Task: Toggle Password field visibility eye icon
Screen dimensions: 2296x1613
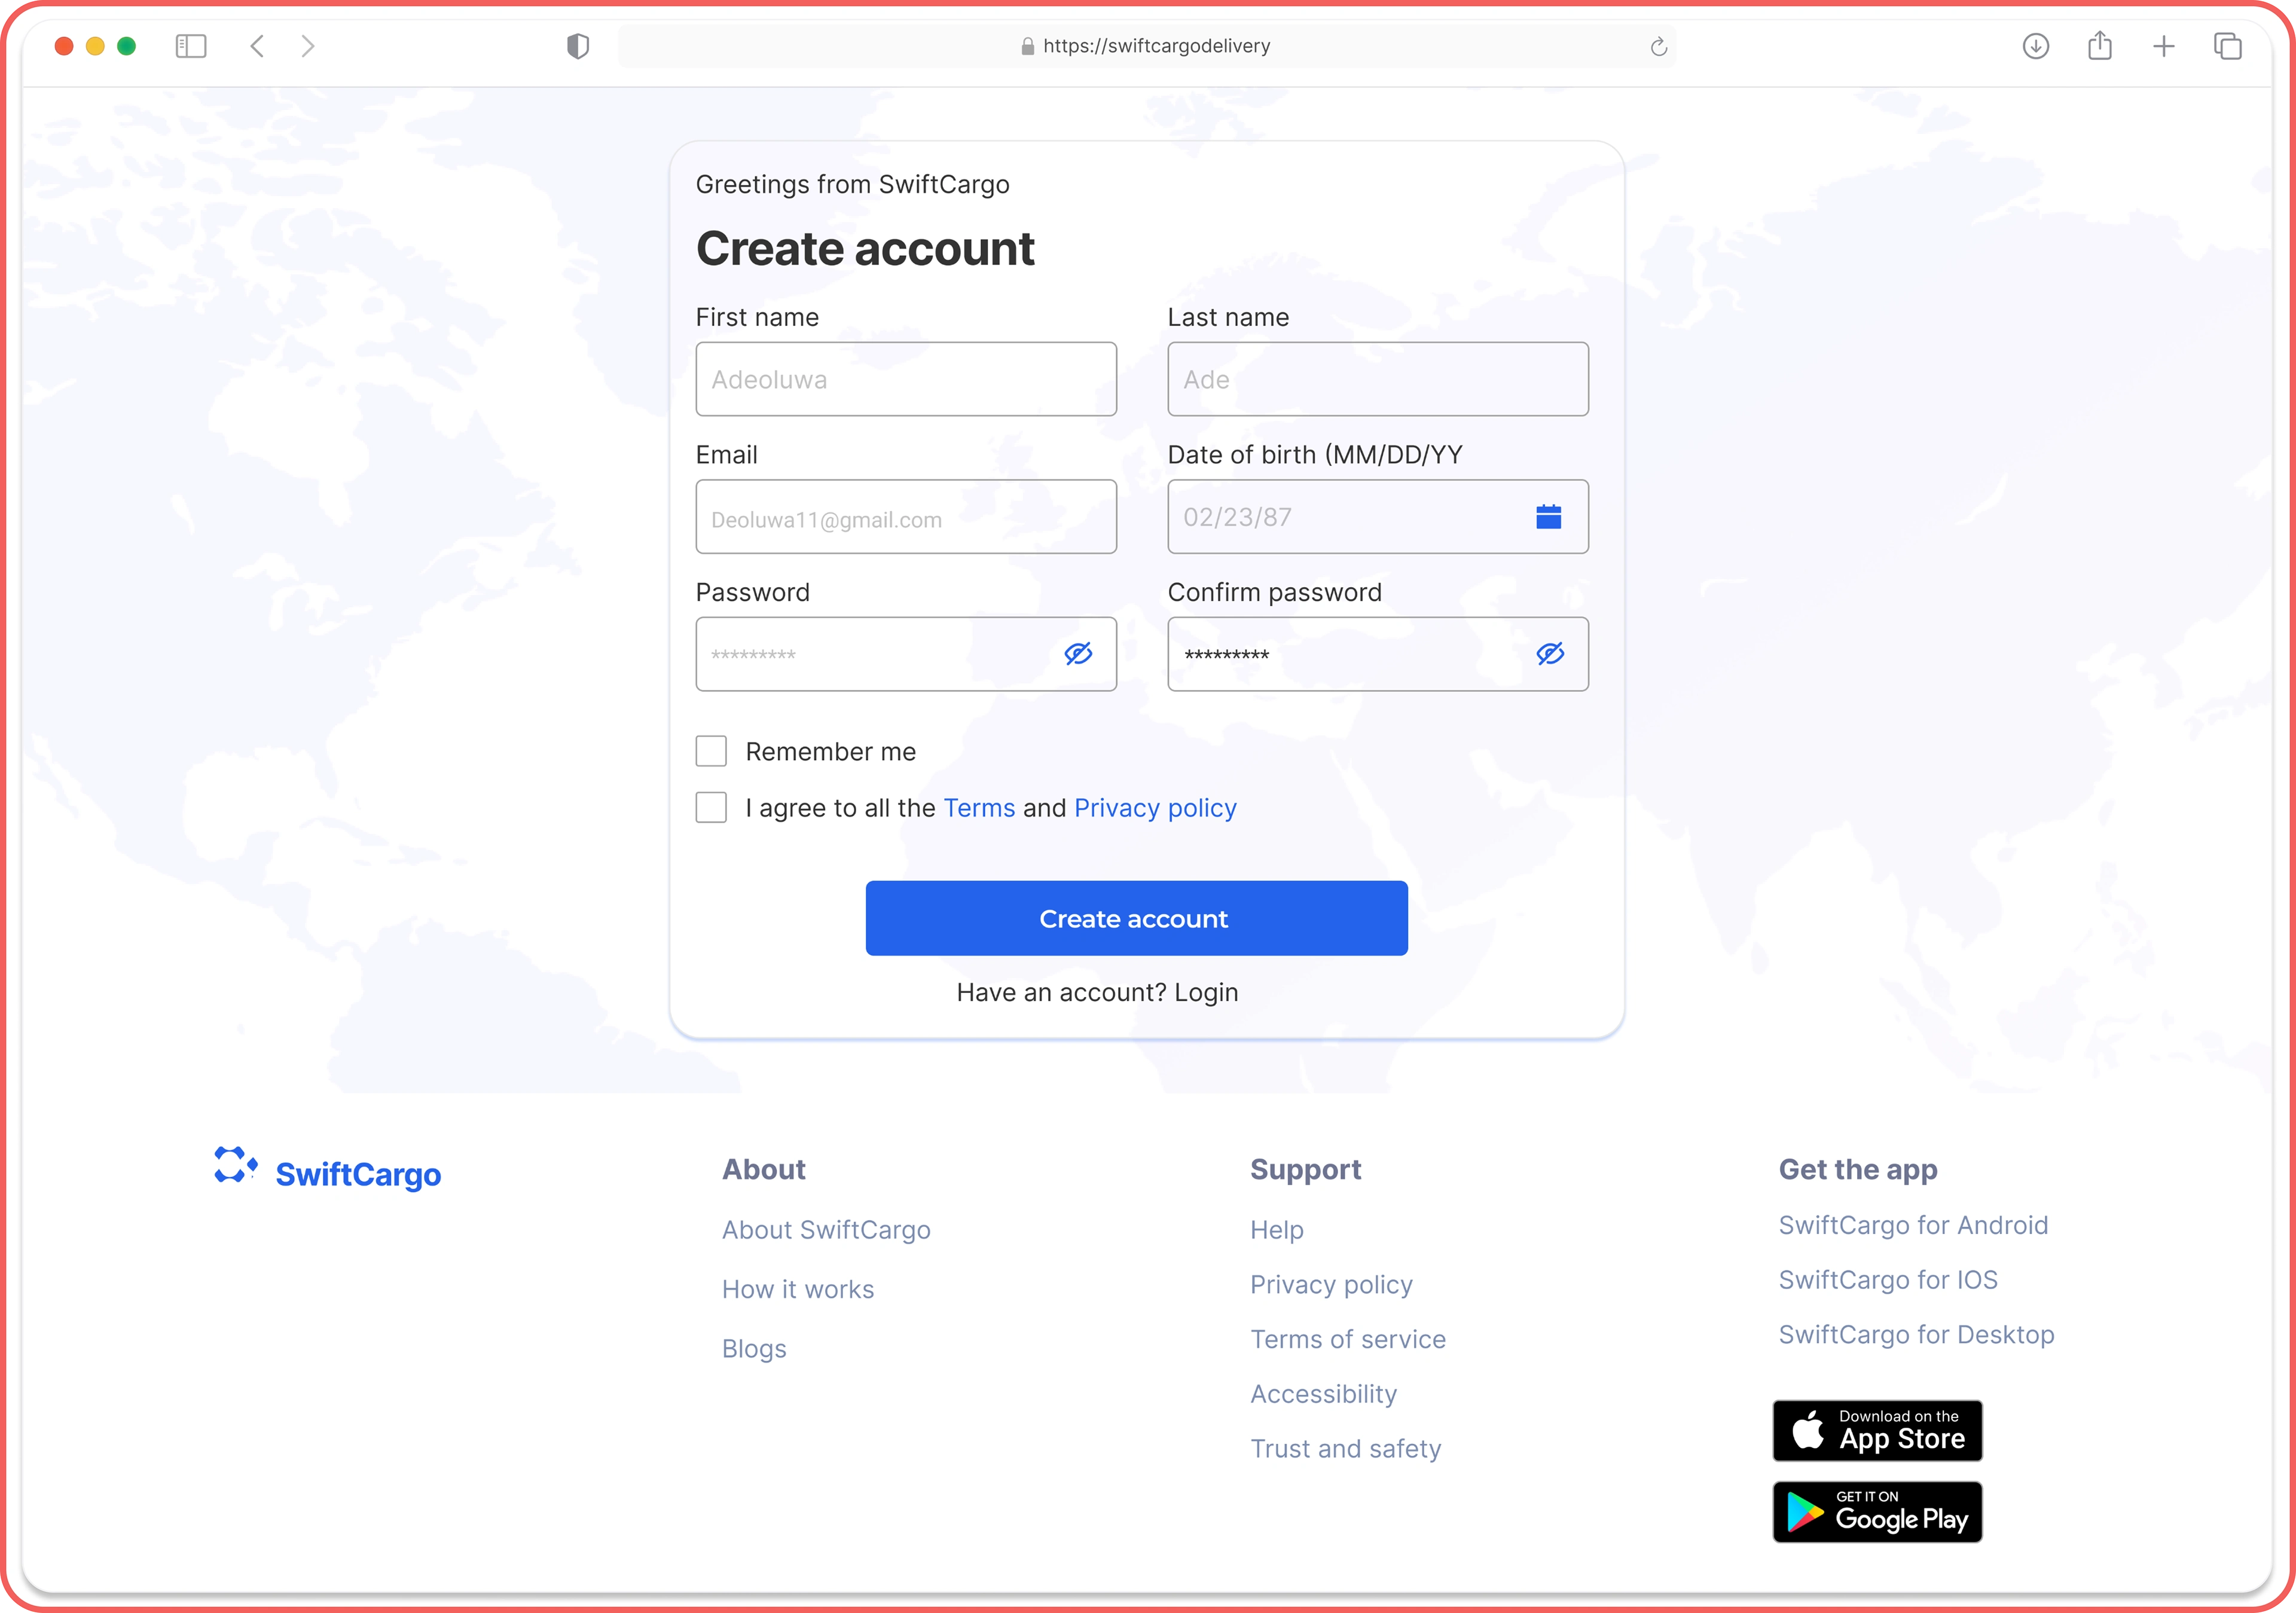Action: click(x=1077, y=654)
